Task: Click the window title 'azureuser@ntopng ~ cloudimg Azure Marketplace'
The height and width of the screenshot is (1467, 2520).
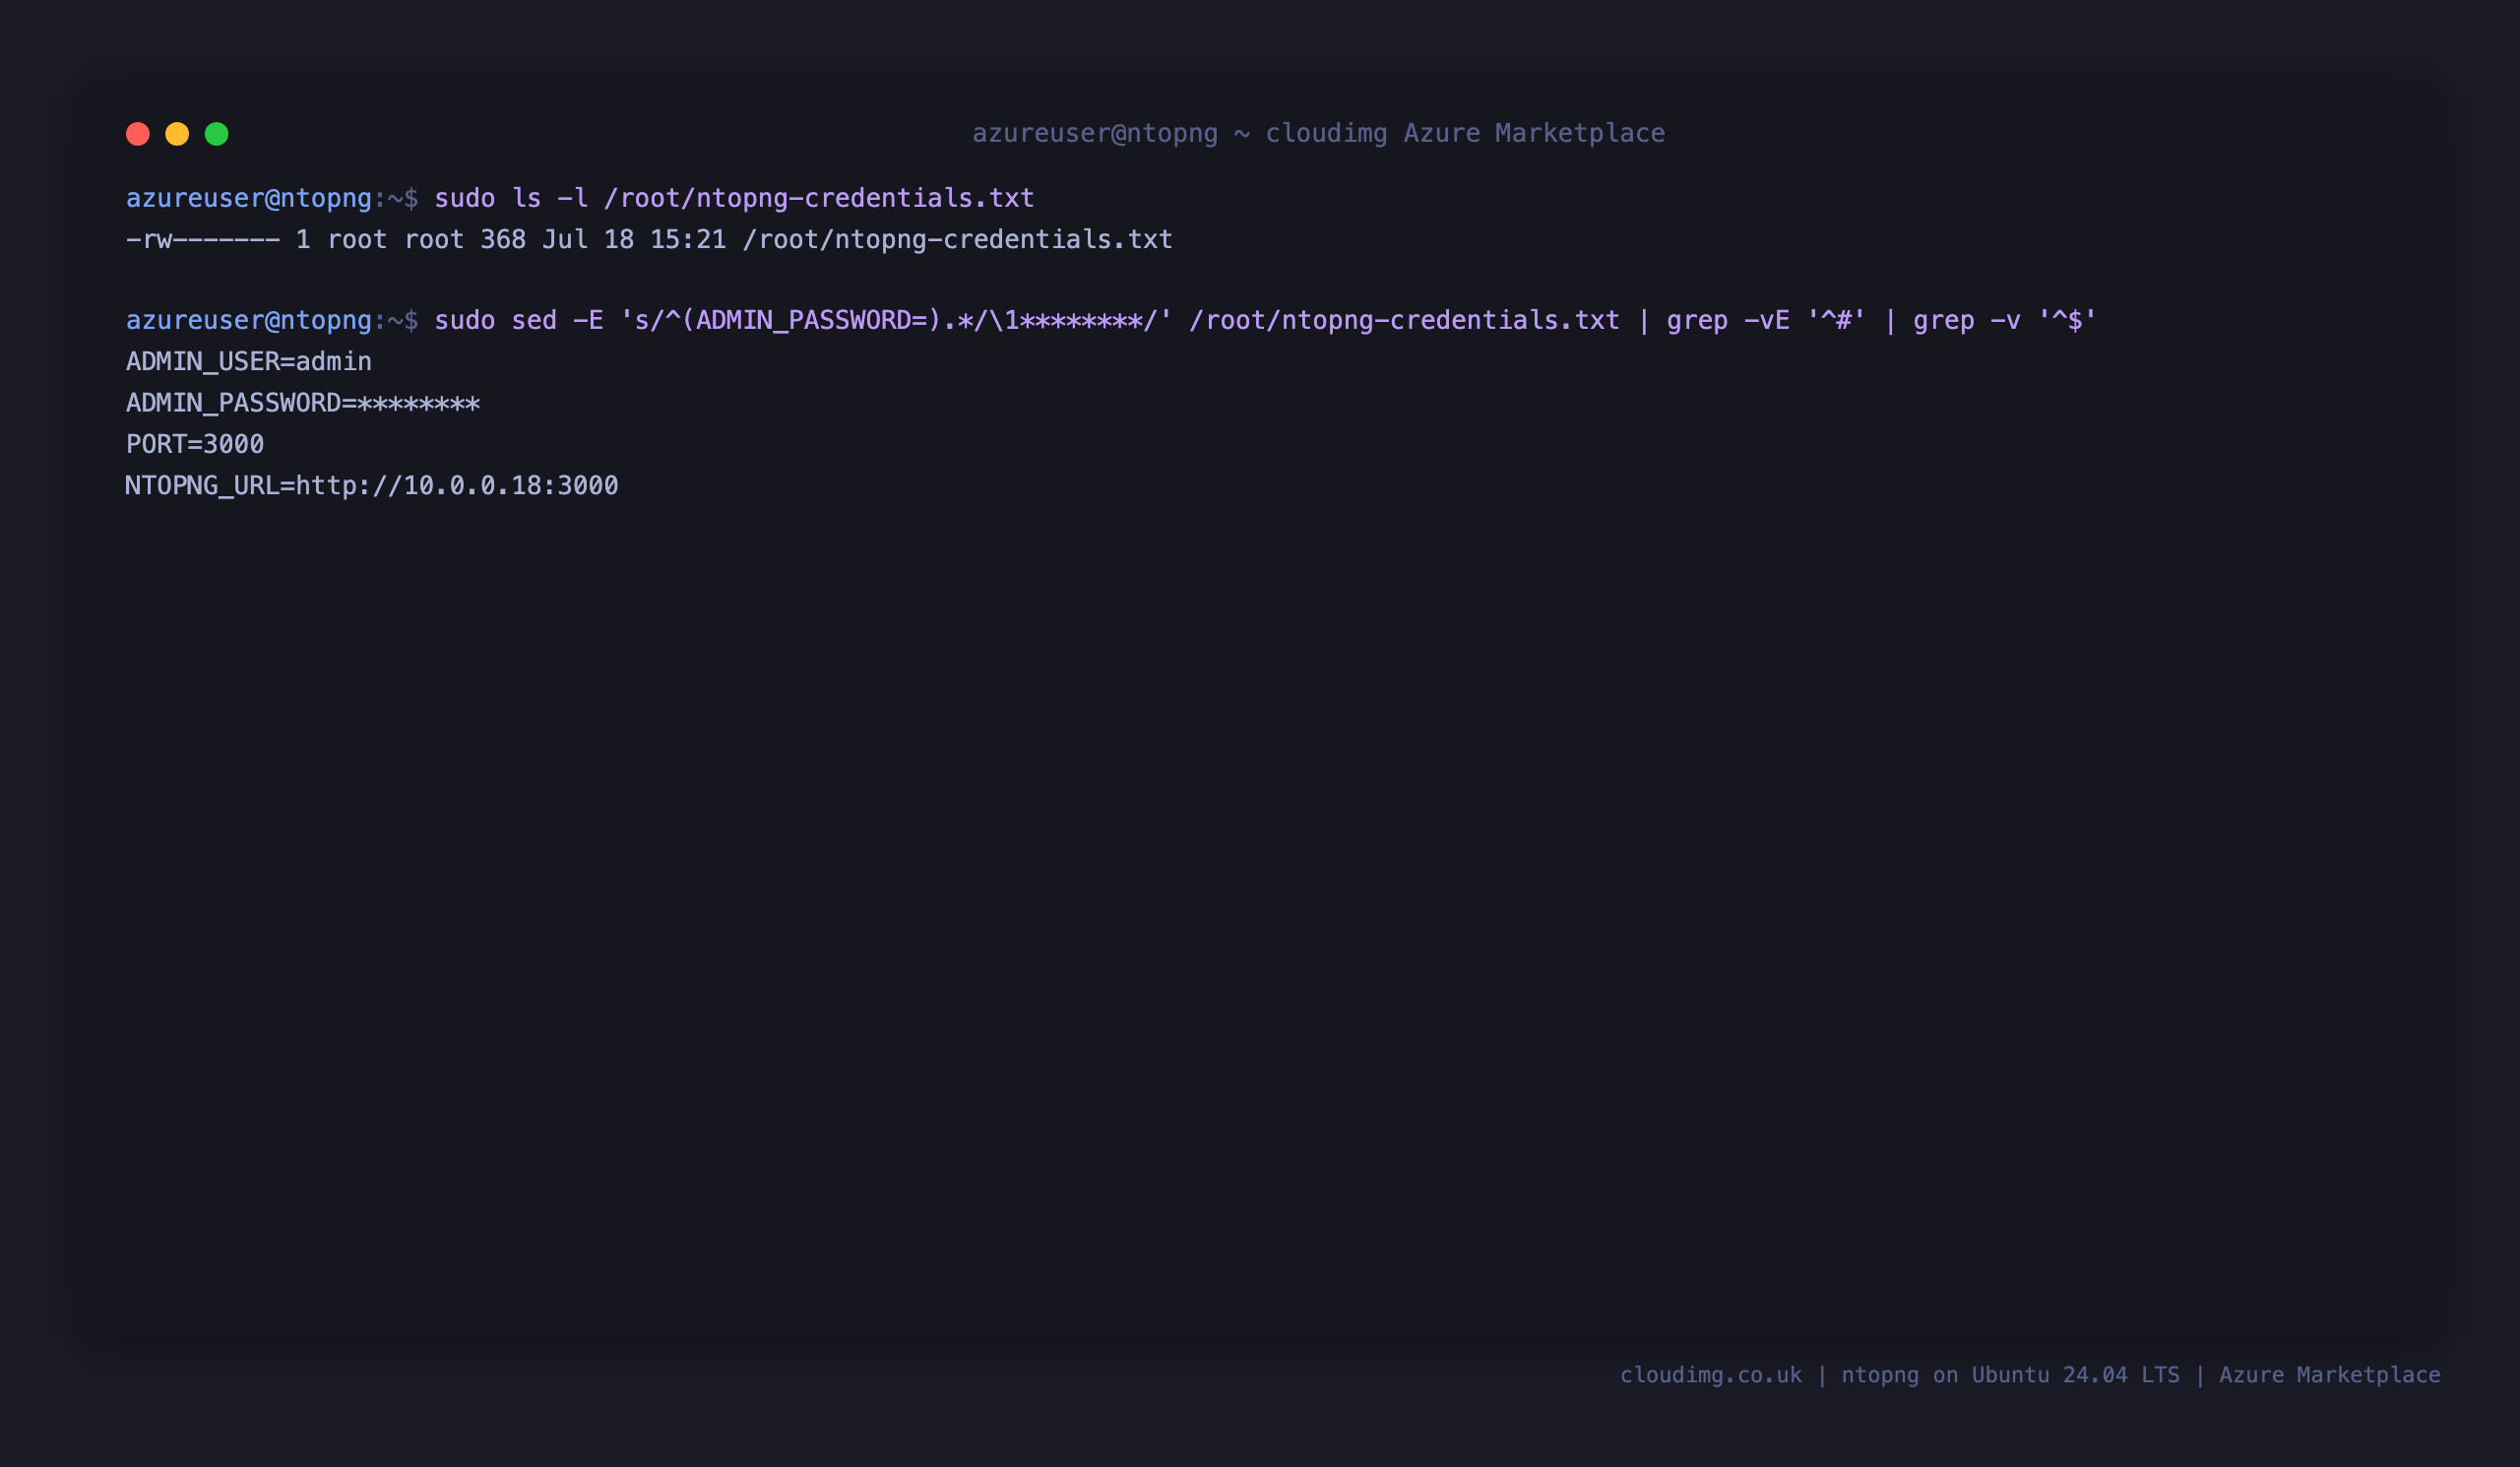Action: pos(1318,133)
